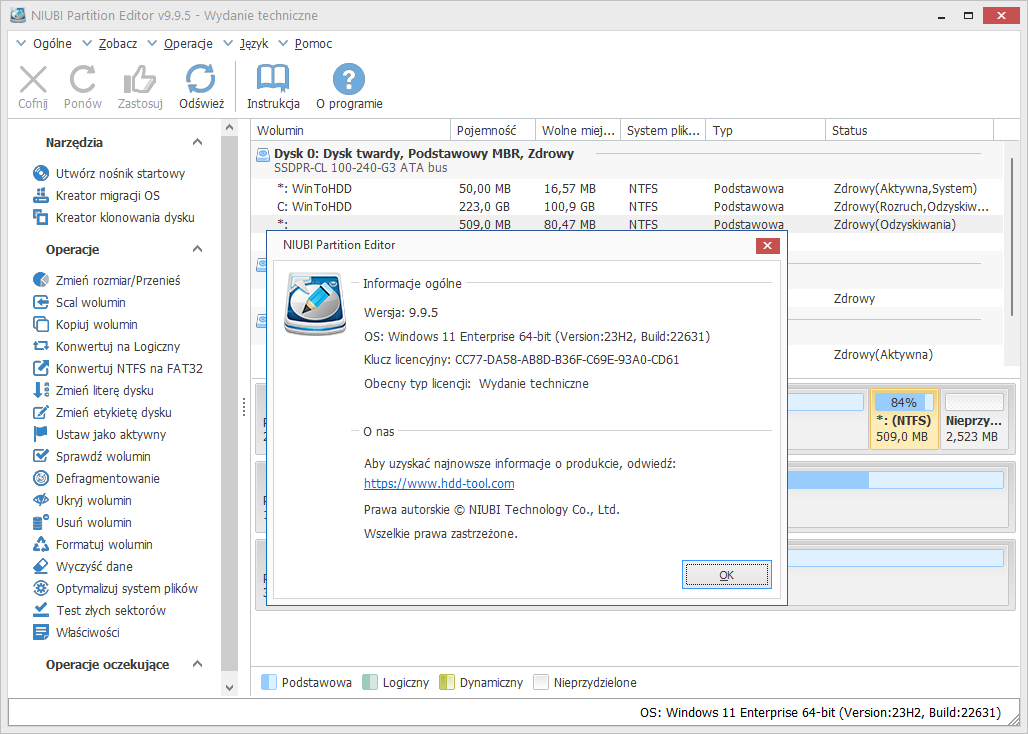Click OK in the about dialog

click(726, 575)
